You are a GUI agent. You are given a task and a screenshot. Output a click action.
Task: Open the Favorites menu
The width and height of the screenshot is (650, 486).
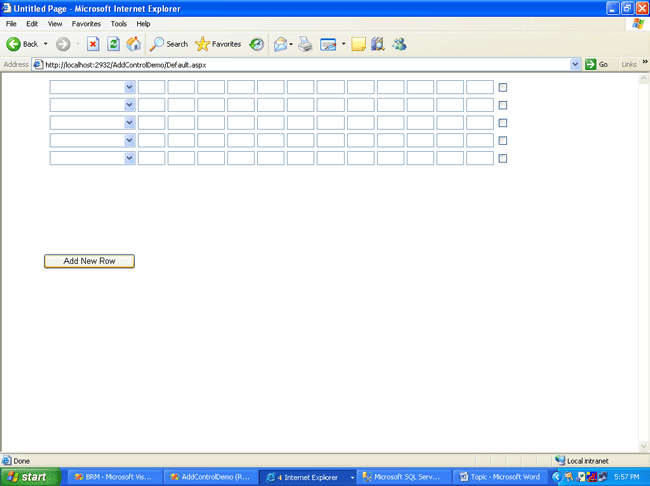point(86,24)
